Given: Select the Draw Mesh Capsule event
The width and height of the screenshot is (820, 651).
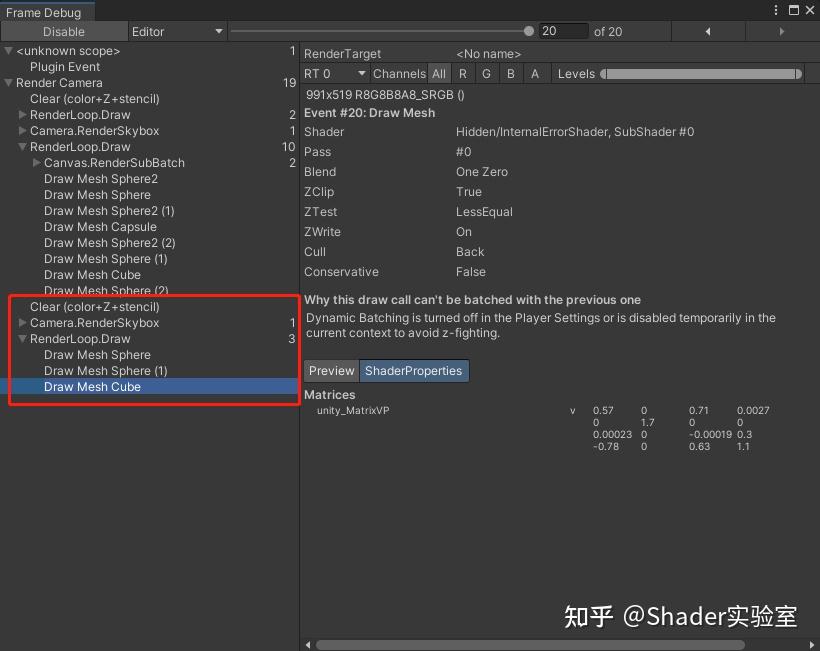Looking at the screenshot, I should (x=100, y=227).
